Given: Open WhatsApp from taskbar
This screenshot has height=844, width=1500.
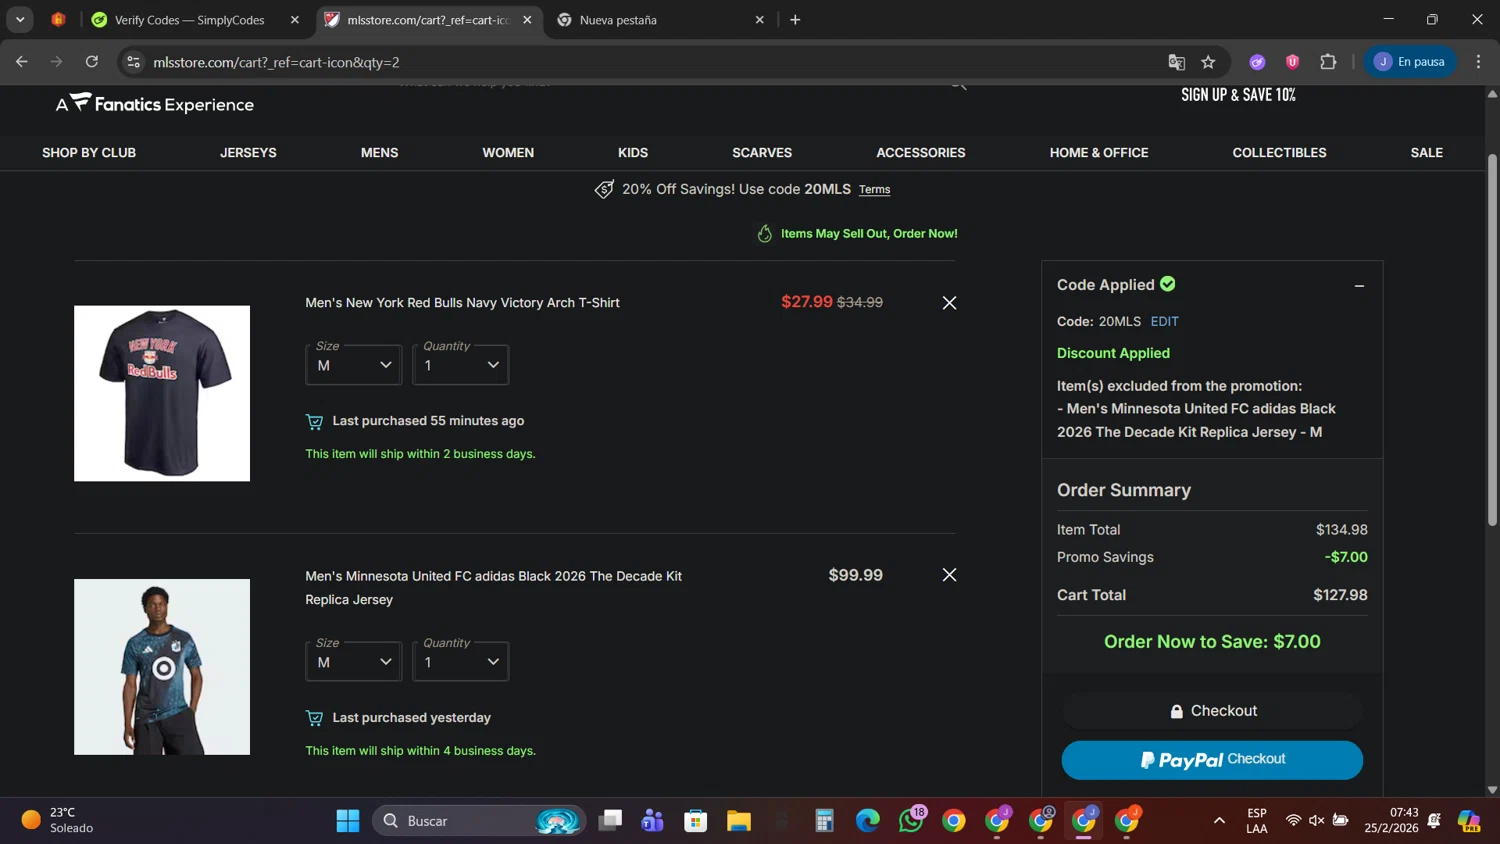Looking at the screenshot, I should pyautogui.click(x=911, y=821).
